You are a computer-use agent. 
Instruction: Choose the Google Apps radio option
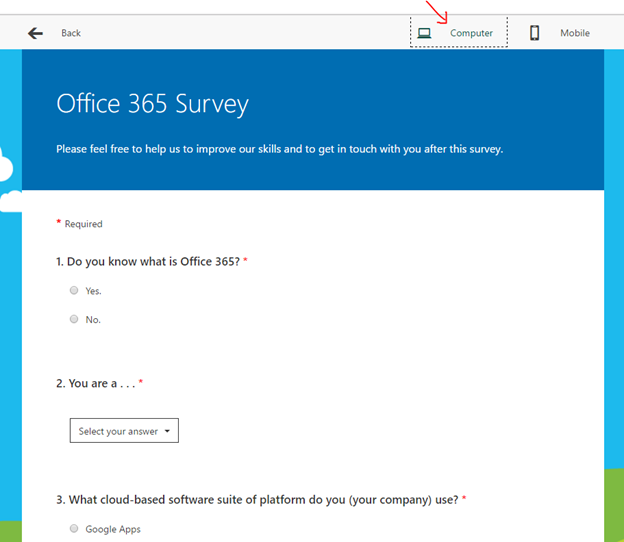(x=74, y=528)
